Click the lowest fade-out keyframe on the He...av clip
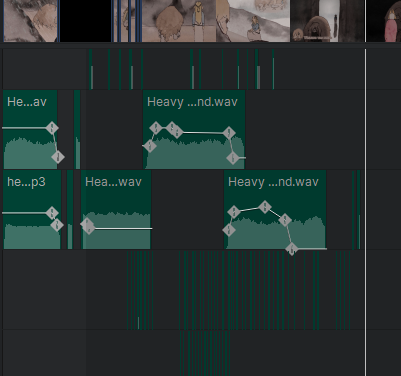The width and height of the screenshot is (401, 376). point(58,157)
